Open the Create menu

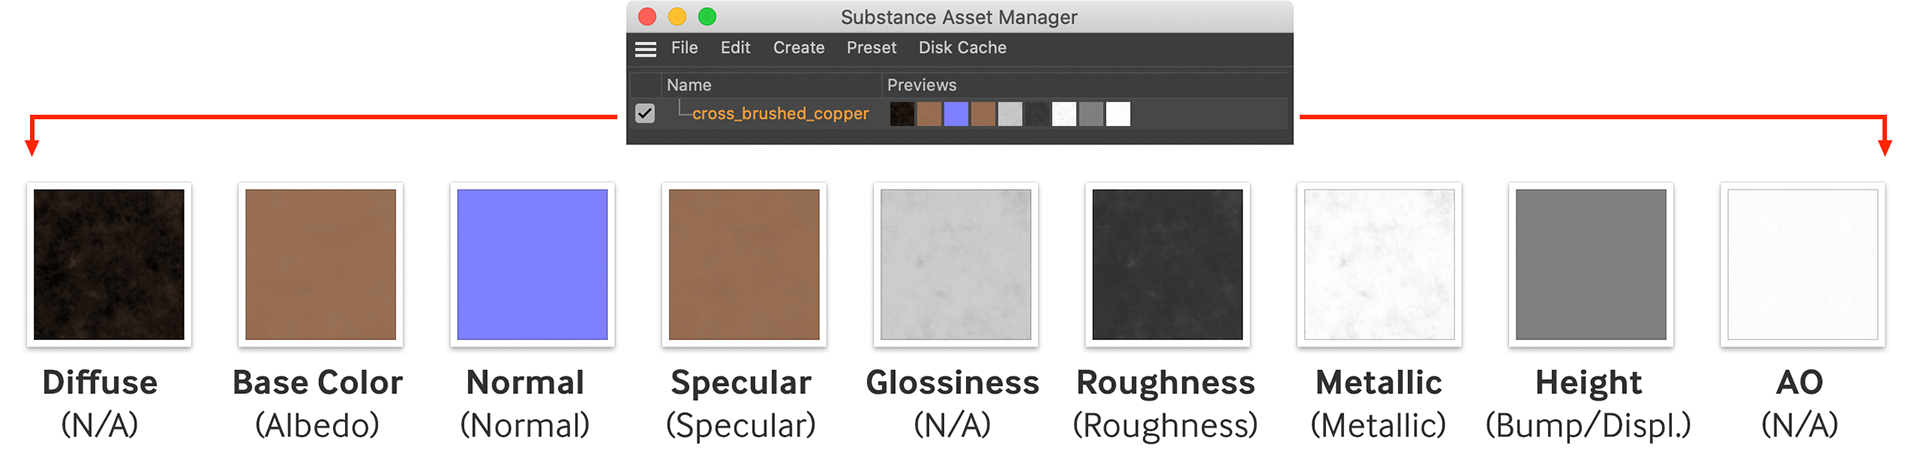pos(798,48)
